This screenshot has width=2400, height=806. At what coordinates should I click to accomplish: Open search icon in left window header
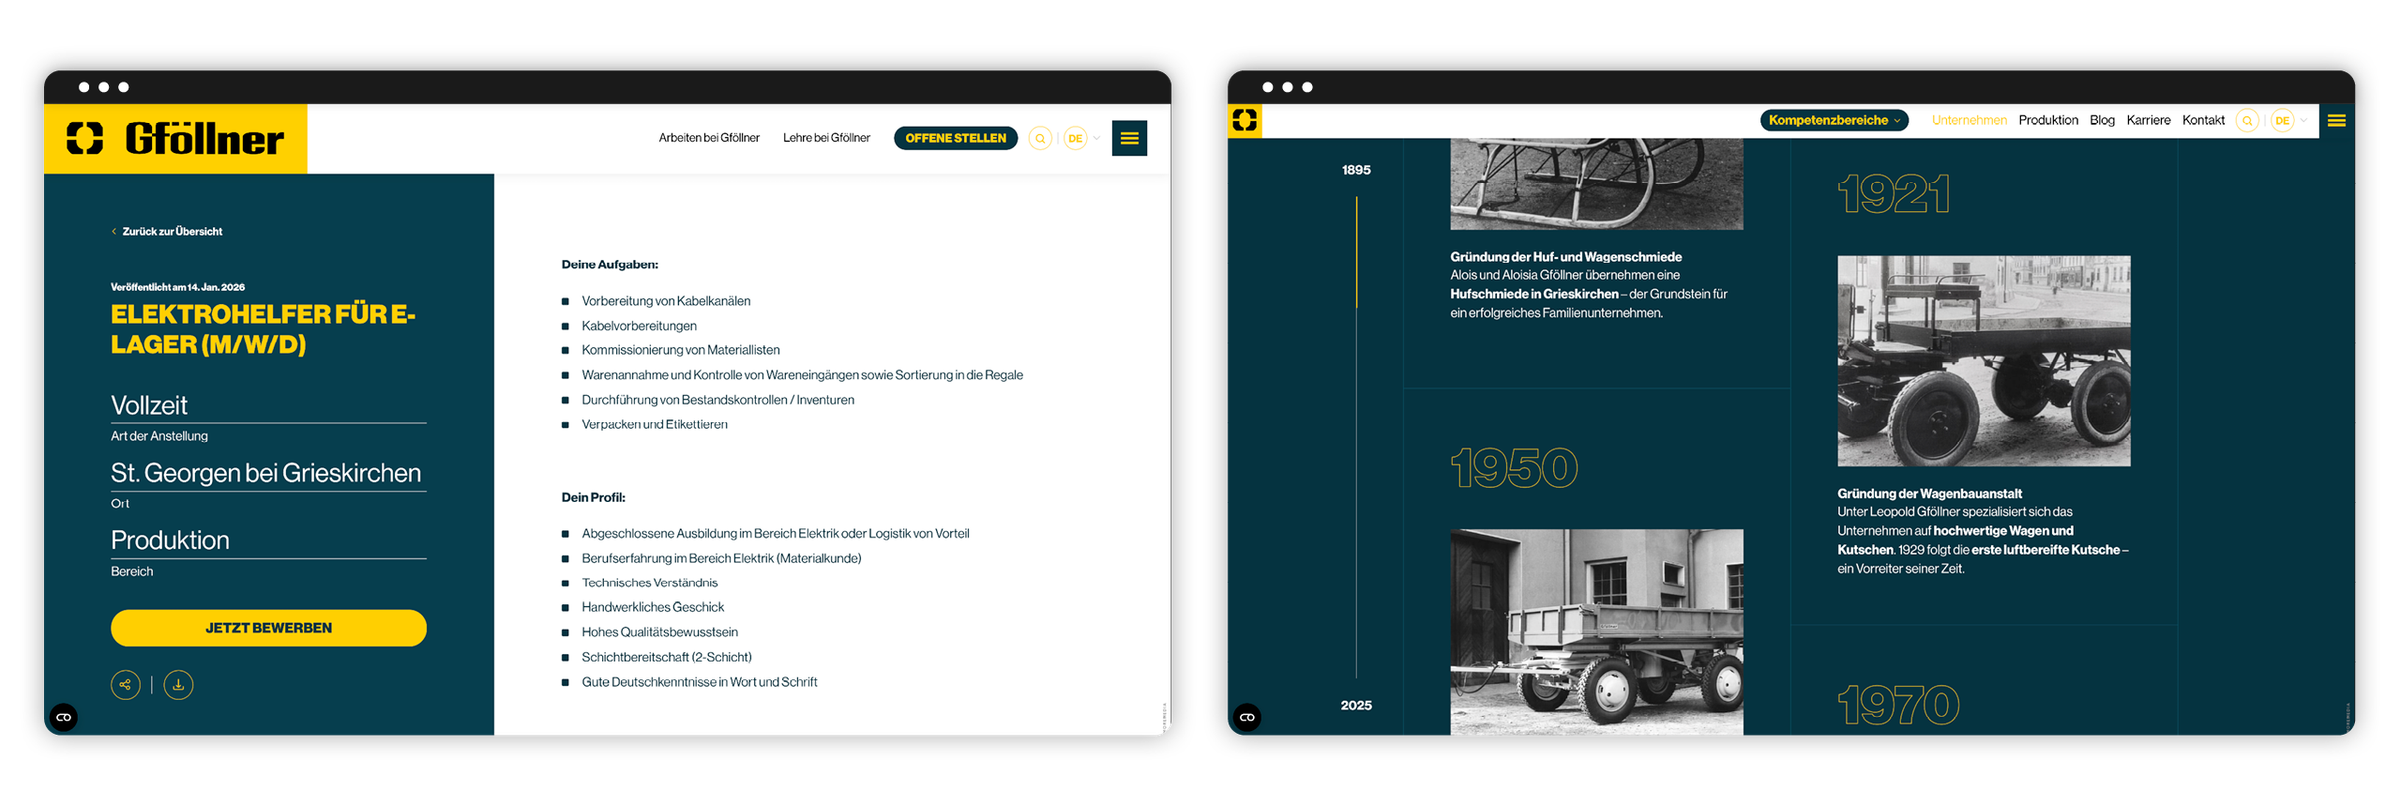[x=1040, y=139]
